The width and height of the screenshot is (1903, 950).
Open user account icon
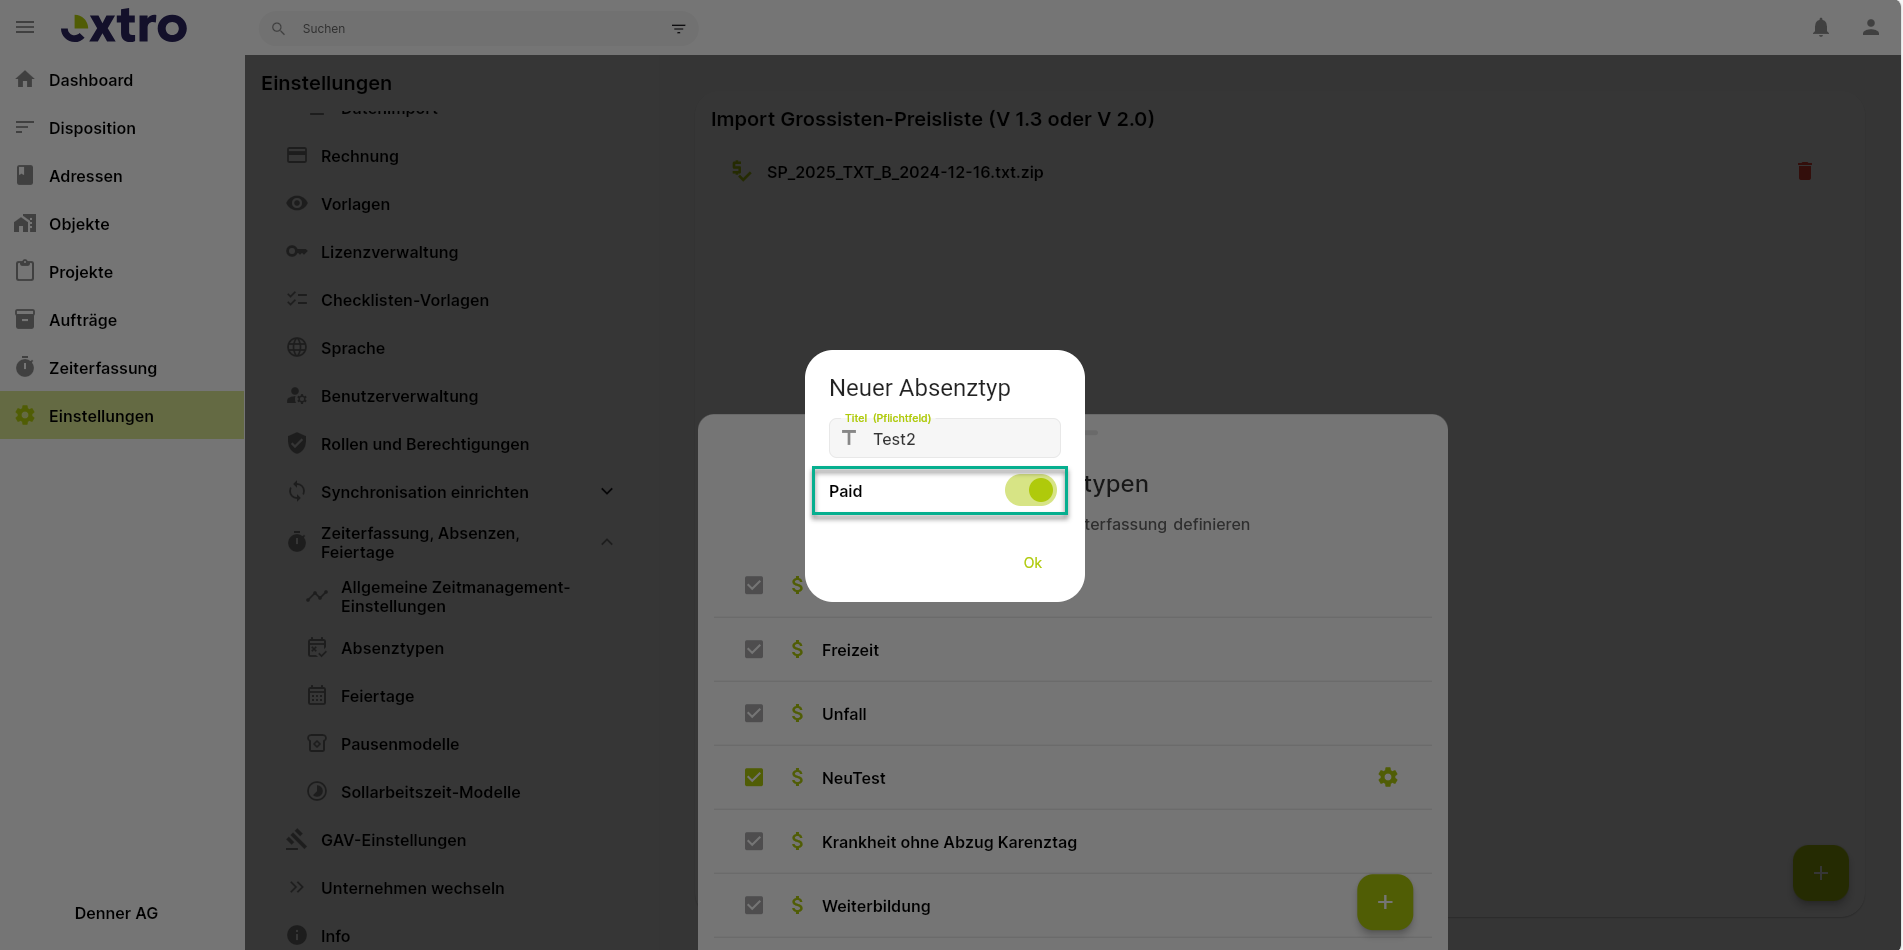tap(1870, 28)
